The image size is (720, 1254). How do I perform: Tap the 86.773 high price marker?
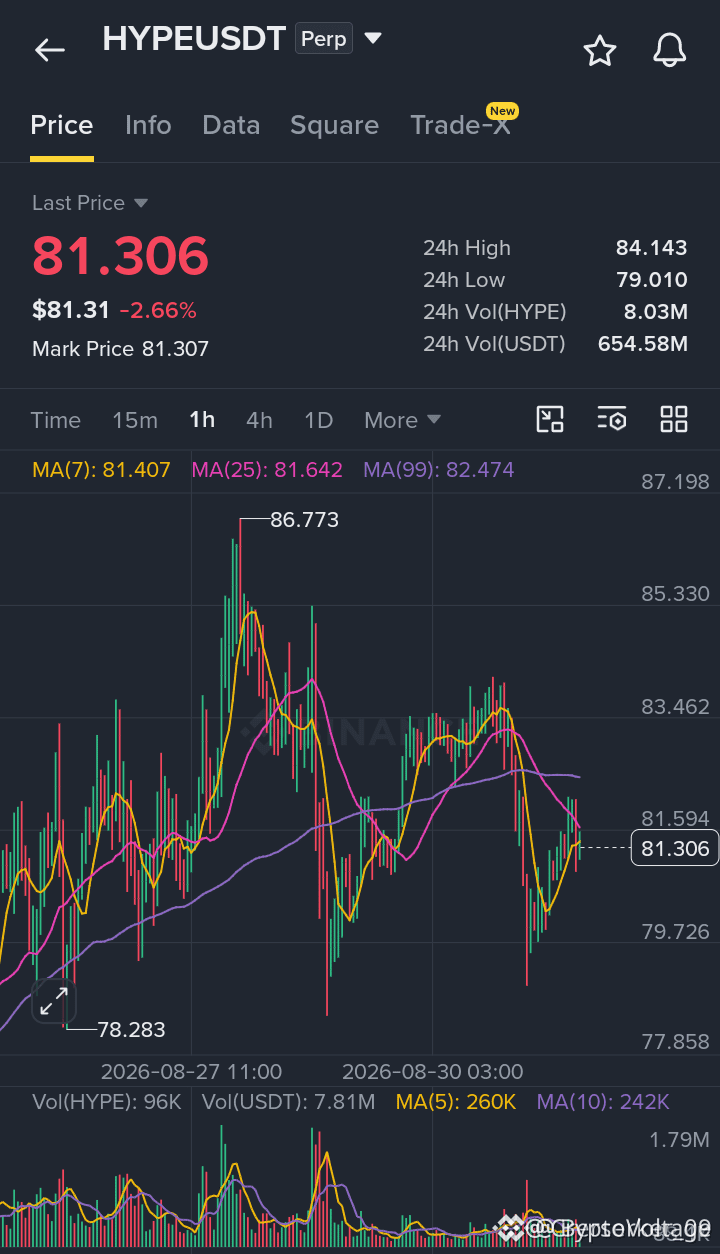(304, 520)
